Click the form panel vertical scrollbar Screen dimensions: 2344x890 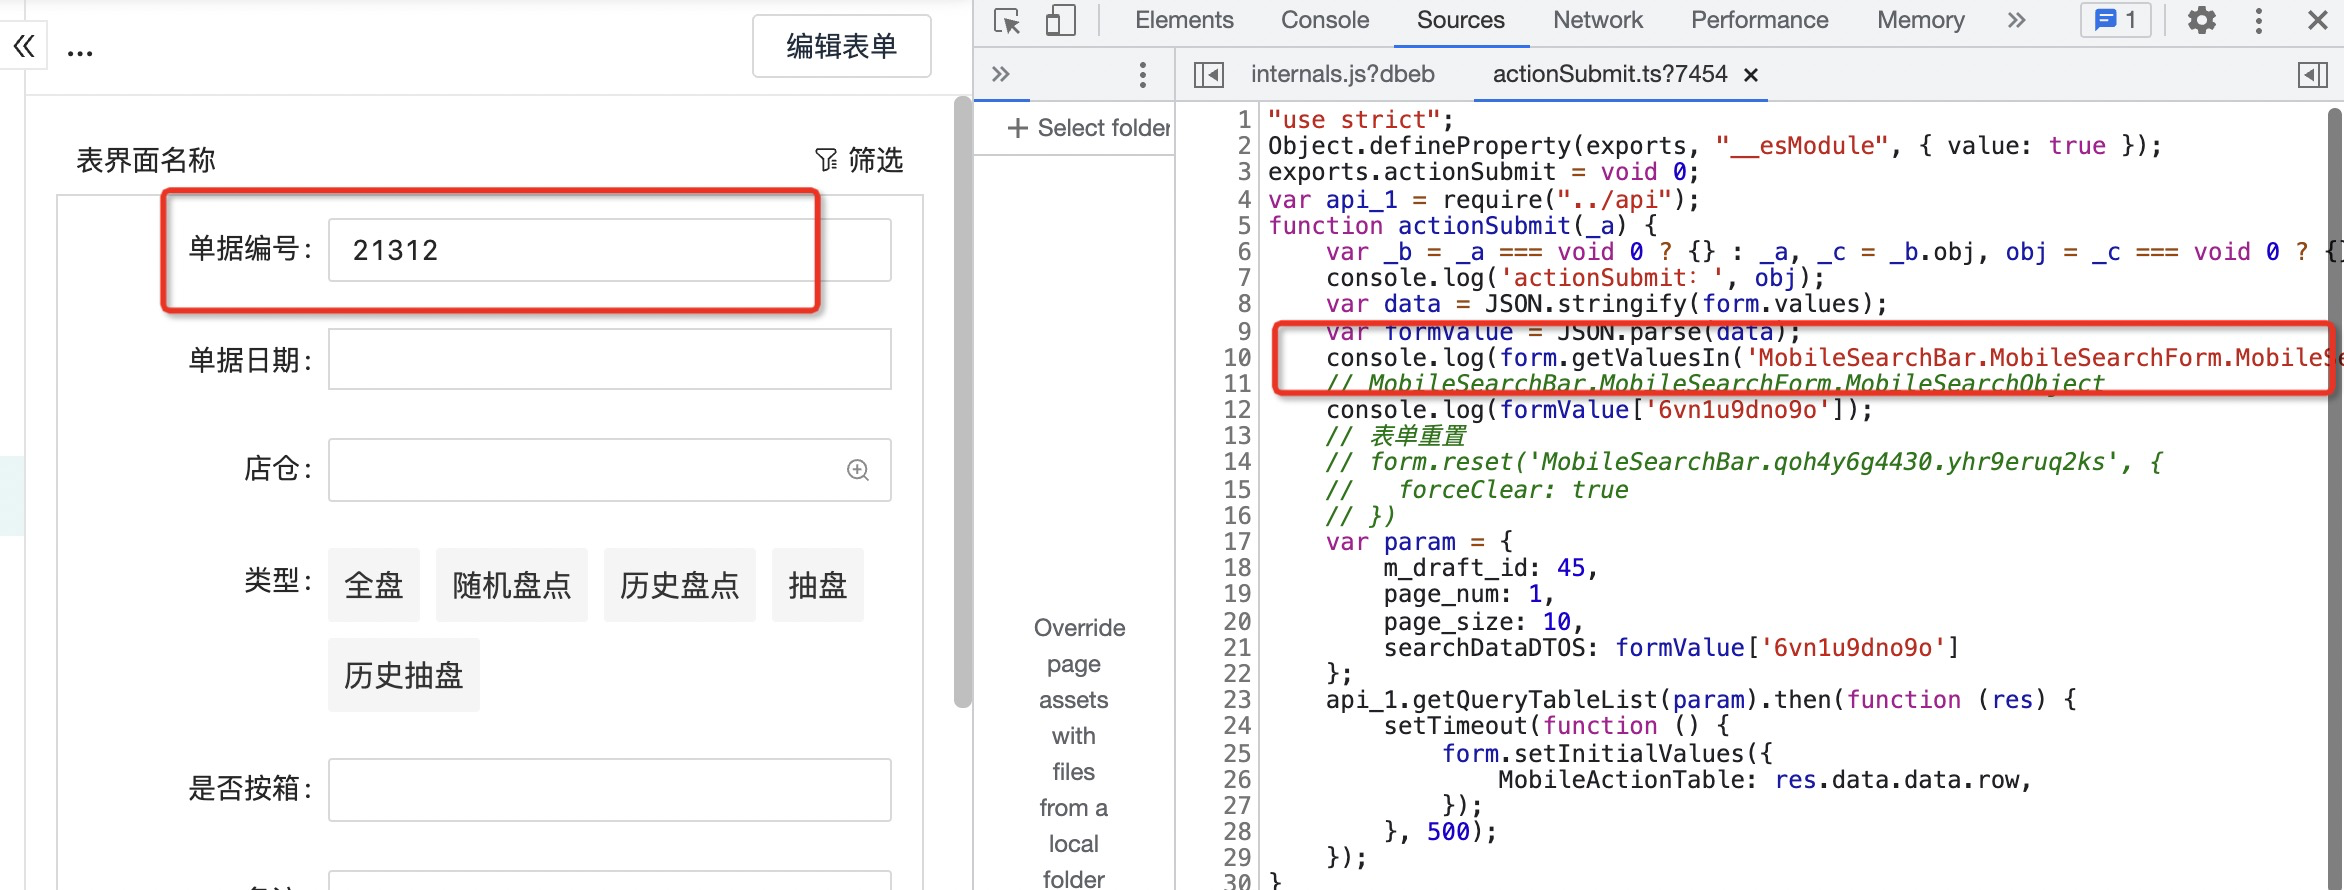[962, 402]
